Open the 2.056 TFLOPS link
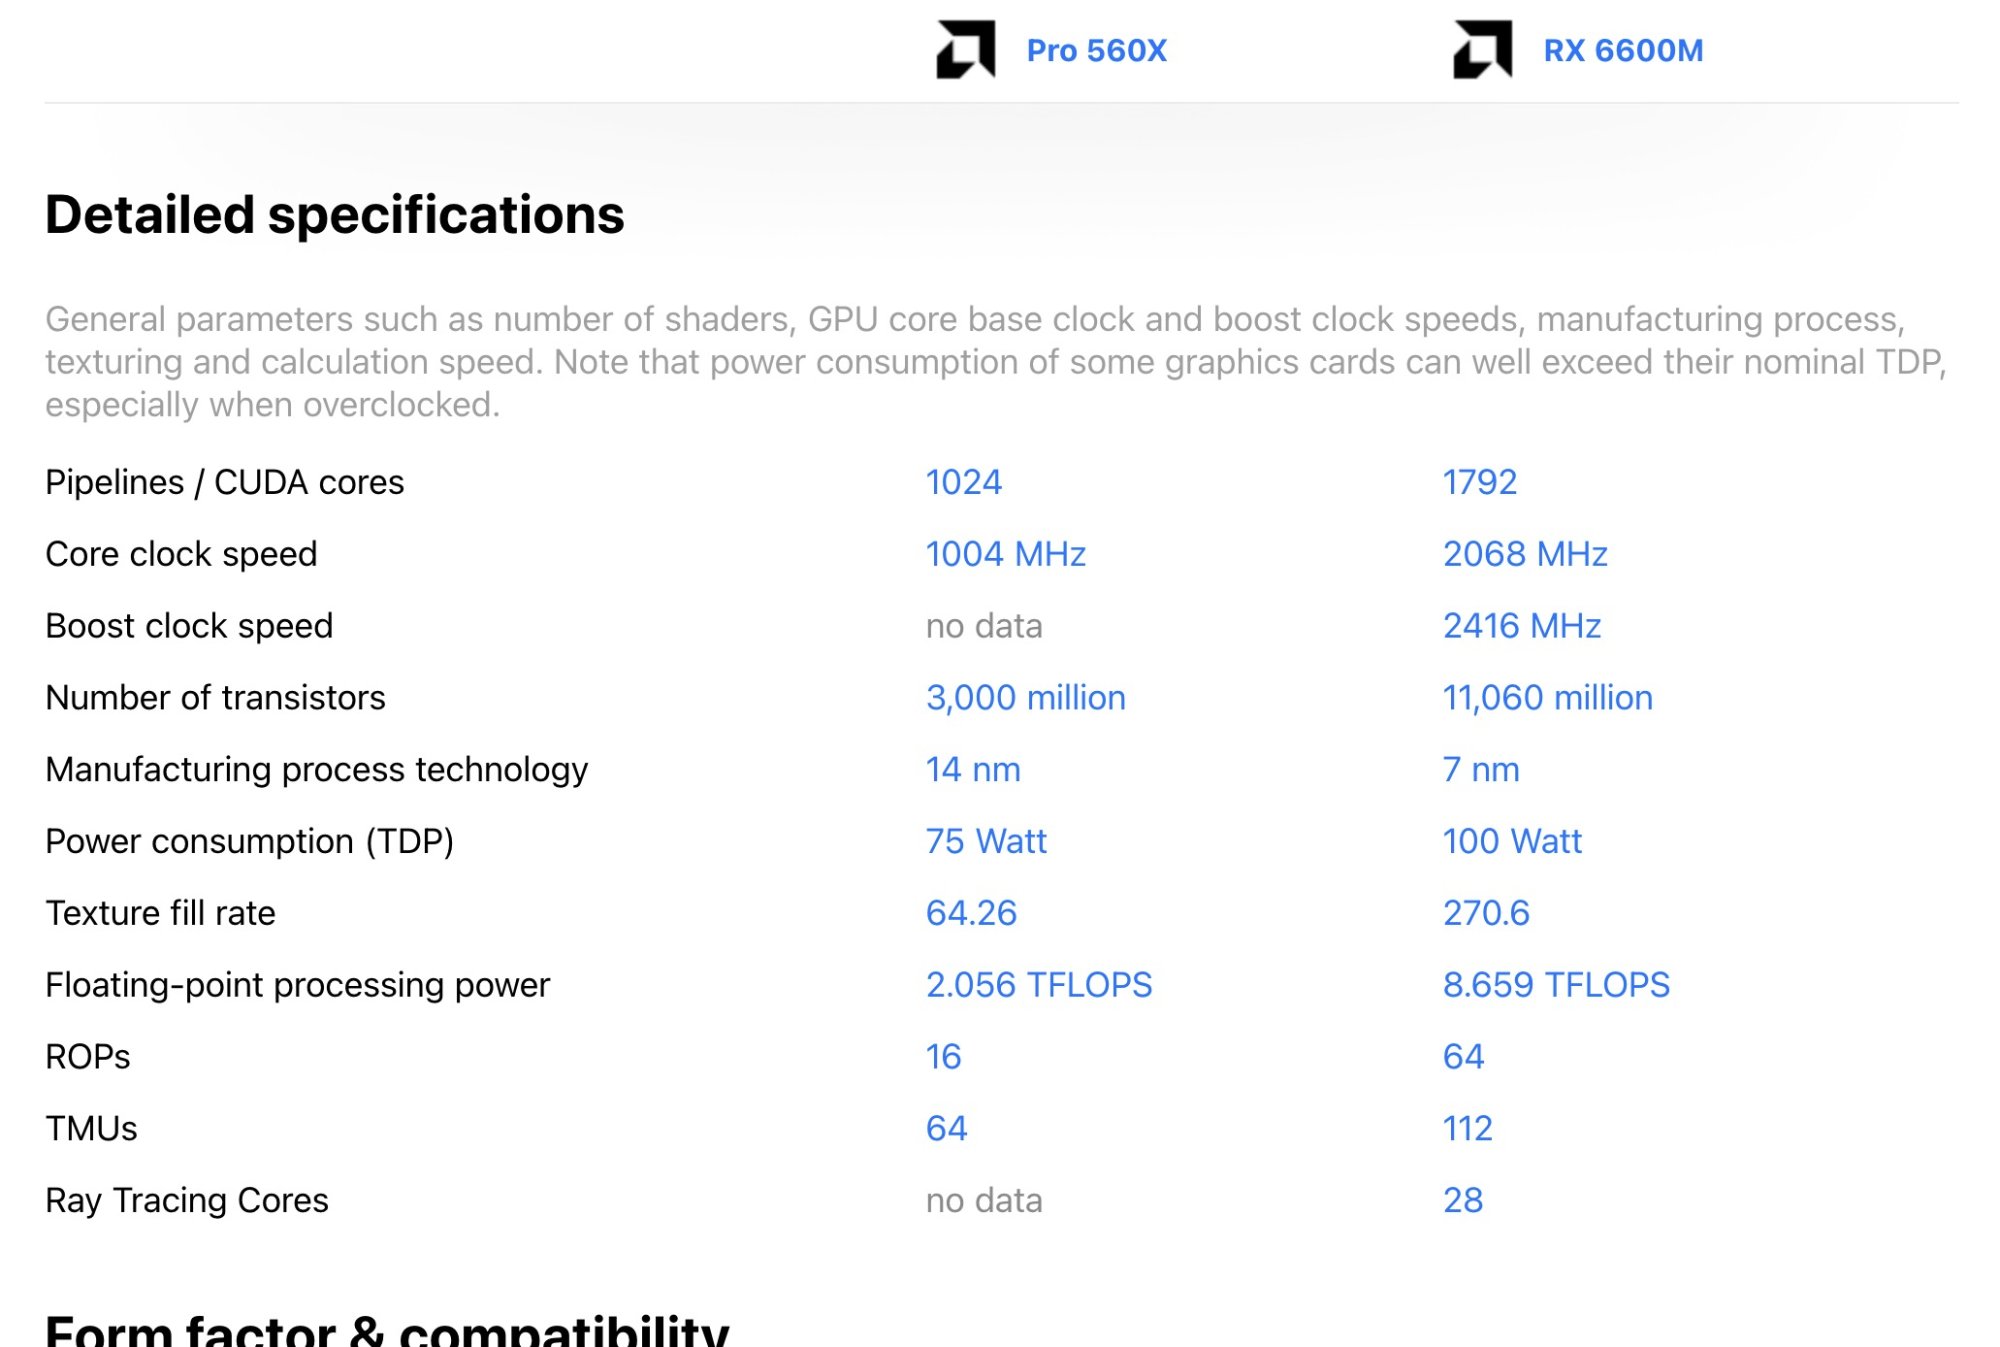Image resolution: width=2000 pixels, height=1347 pixels. click(x=1038, y=985)
